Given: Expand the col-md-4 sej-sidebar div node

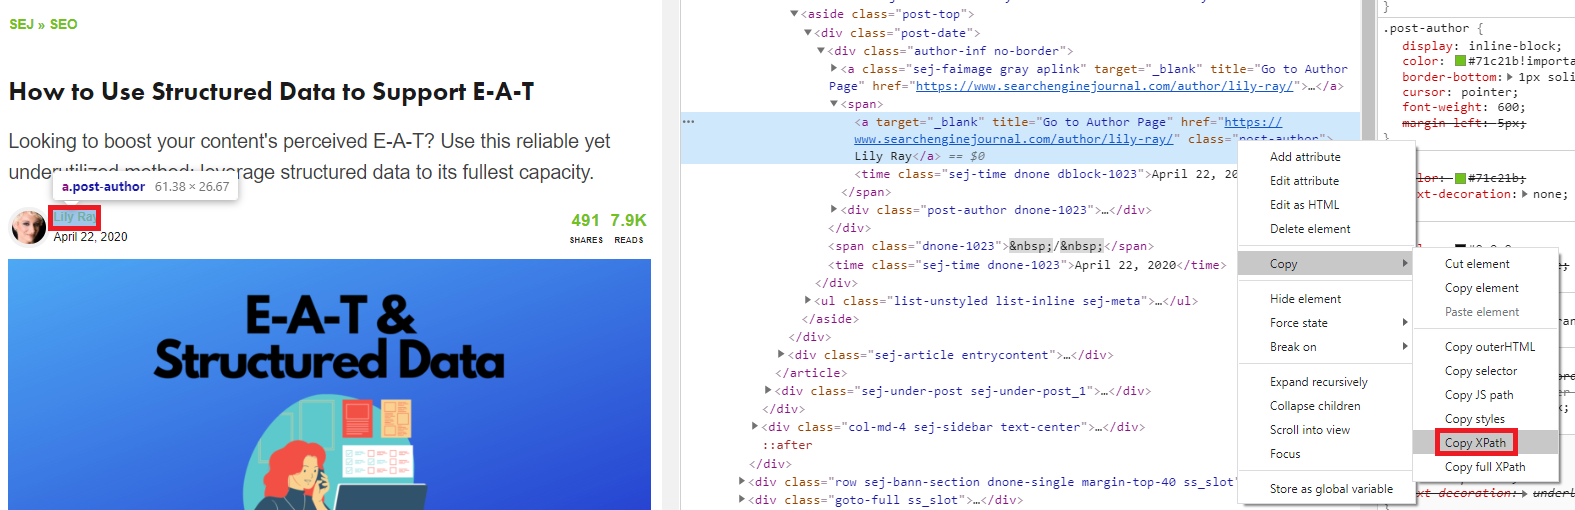Looking at the screenshot, I should (756, 427).
